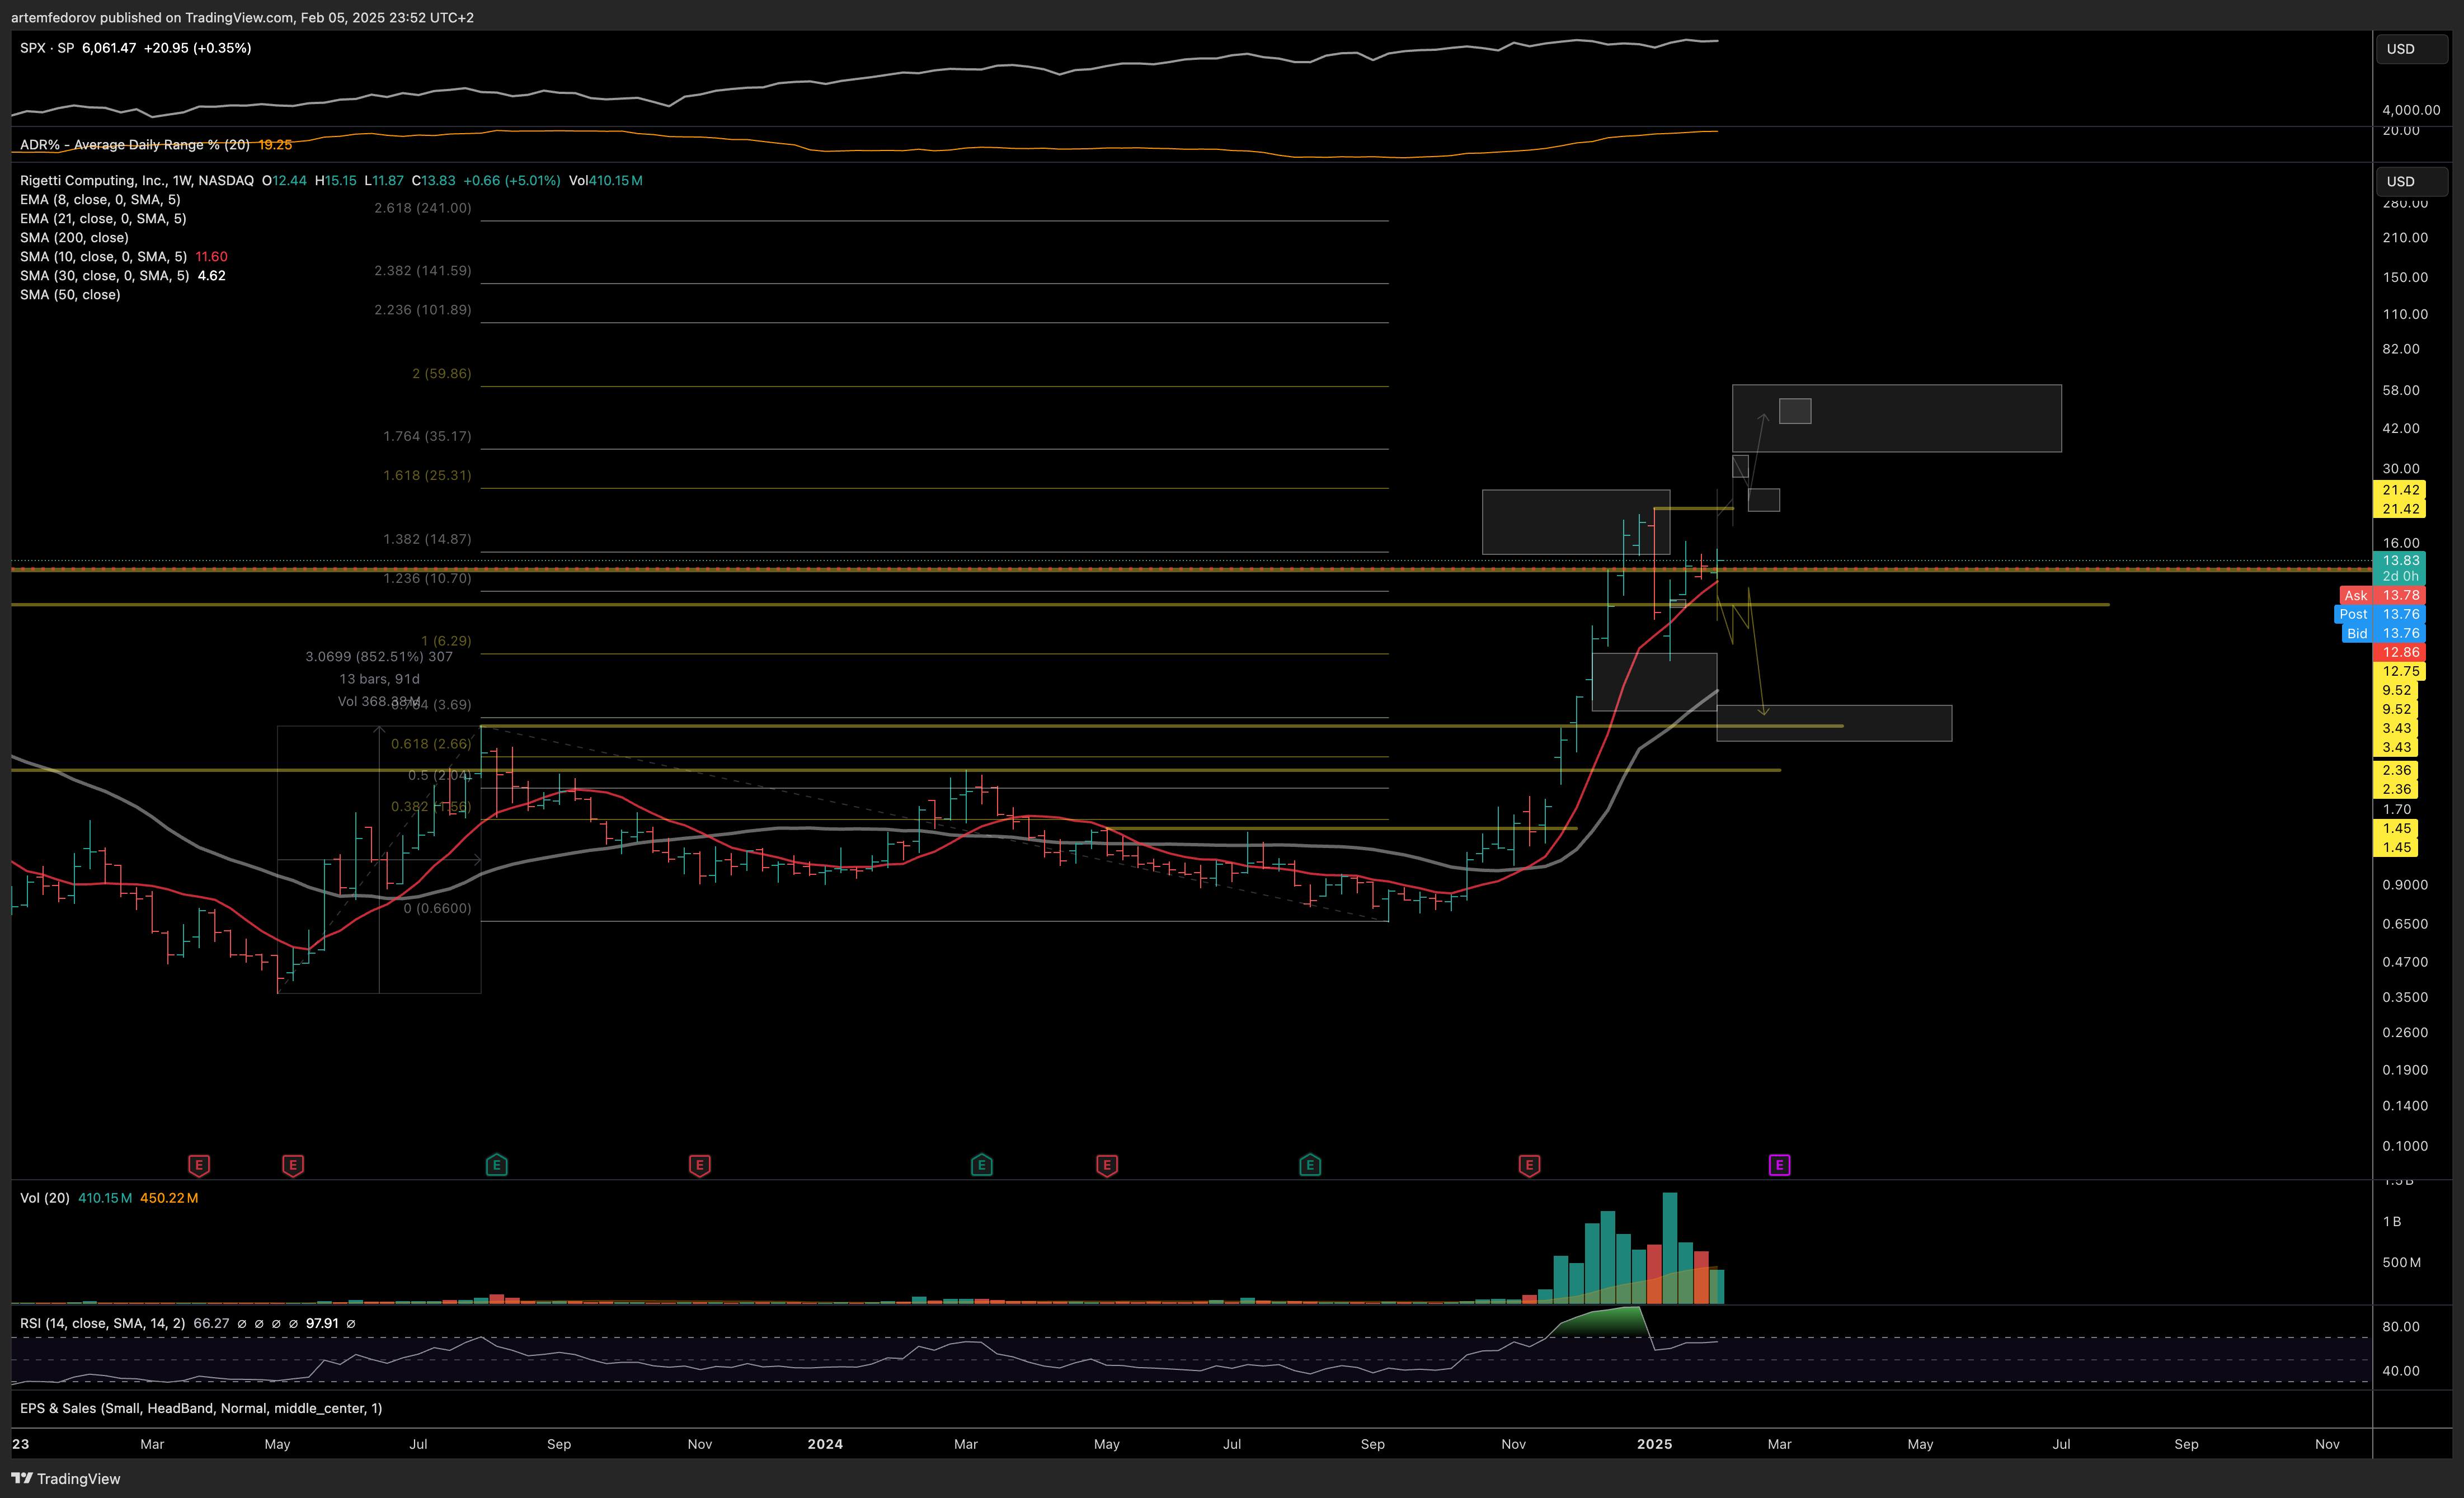Click the 2025 label on the time axis
Image resolution: width=2464 pixels, height=1498 pixels.
[x=1654, y=1443]
